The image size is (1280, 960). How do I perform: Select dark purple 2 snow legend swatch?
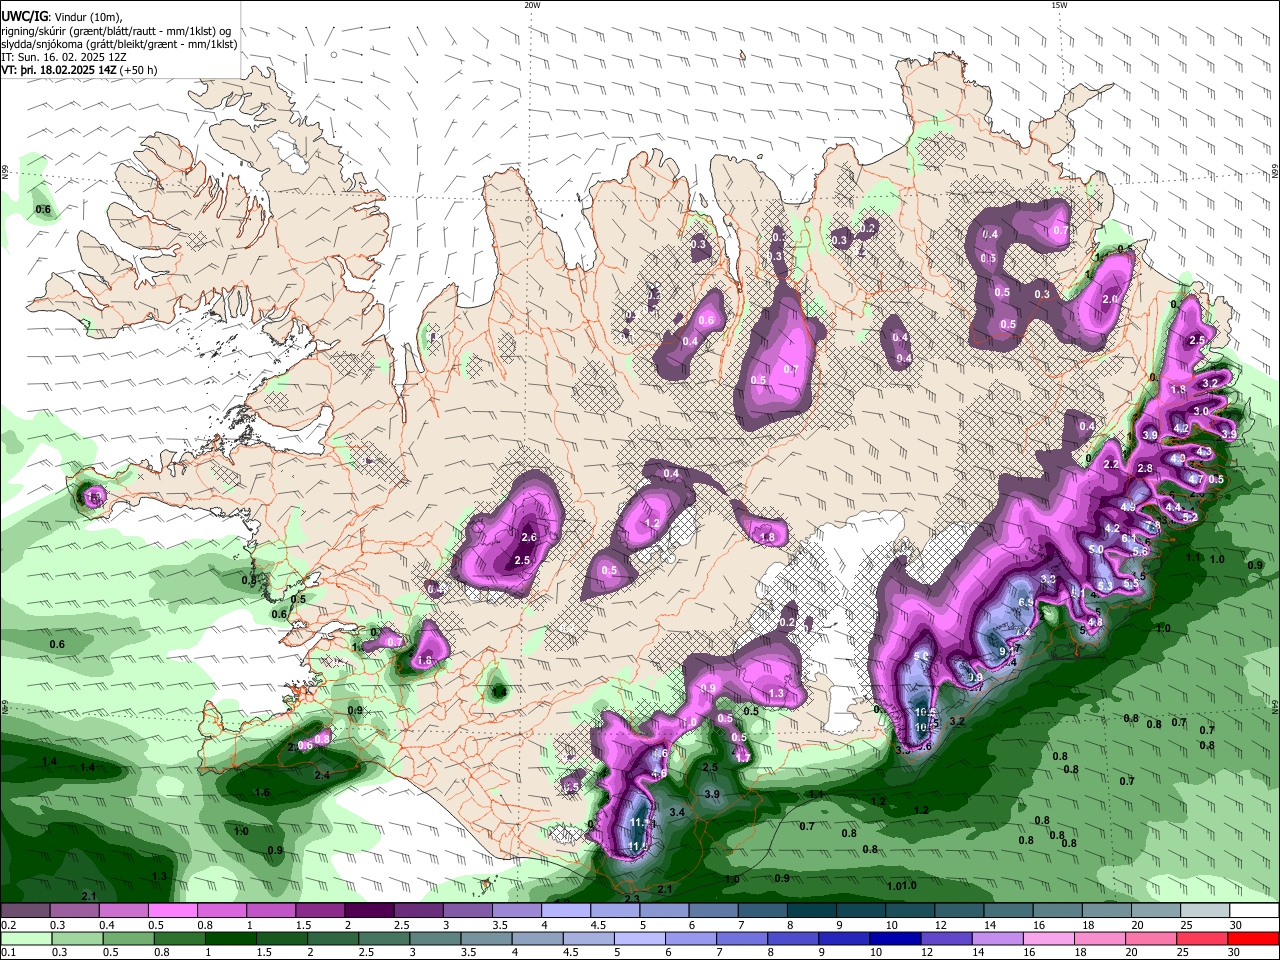(369, 911)
